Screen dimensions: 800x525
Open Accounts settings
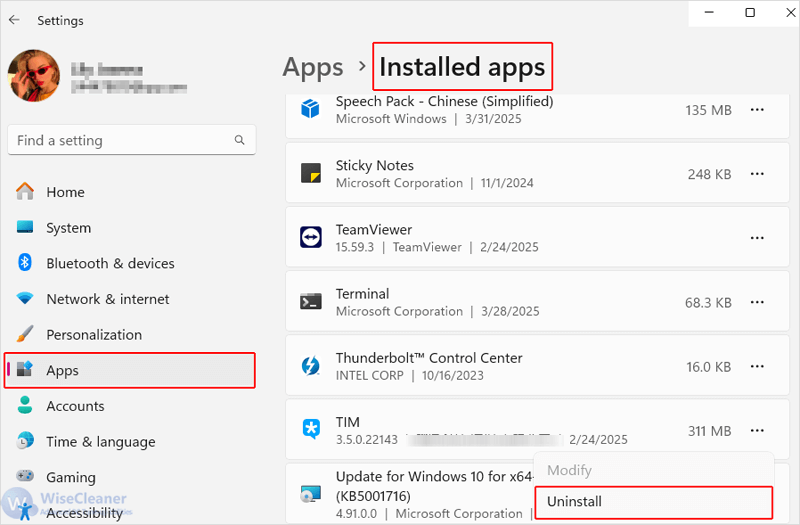(130, 406)
